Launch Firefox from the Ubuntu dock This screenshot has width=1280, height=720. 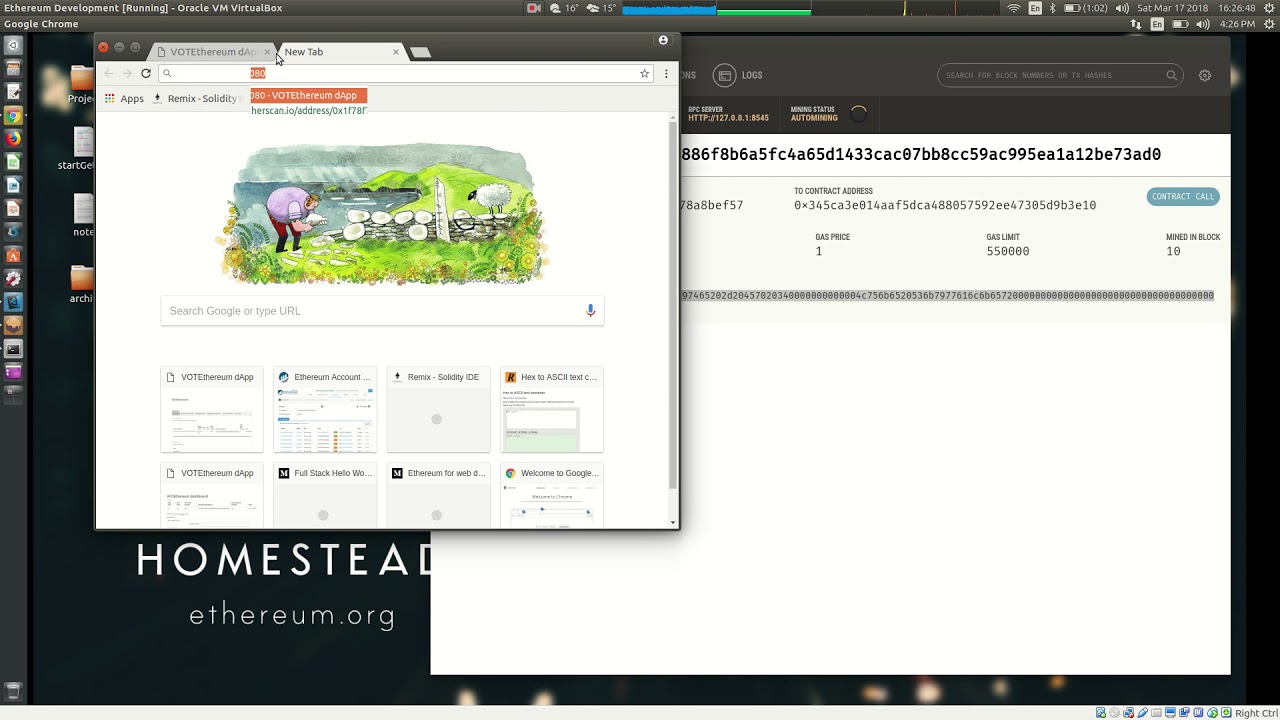[13, 139]
